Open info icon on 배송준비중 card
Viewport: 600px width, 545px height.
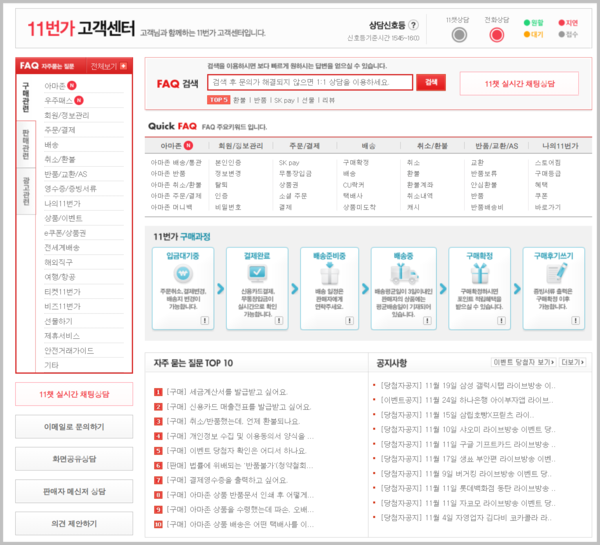tap(349, 320)
